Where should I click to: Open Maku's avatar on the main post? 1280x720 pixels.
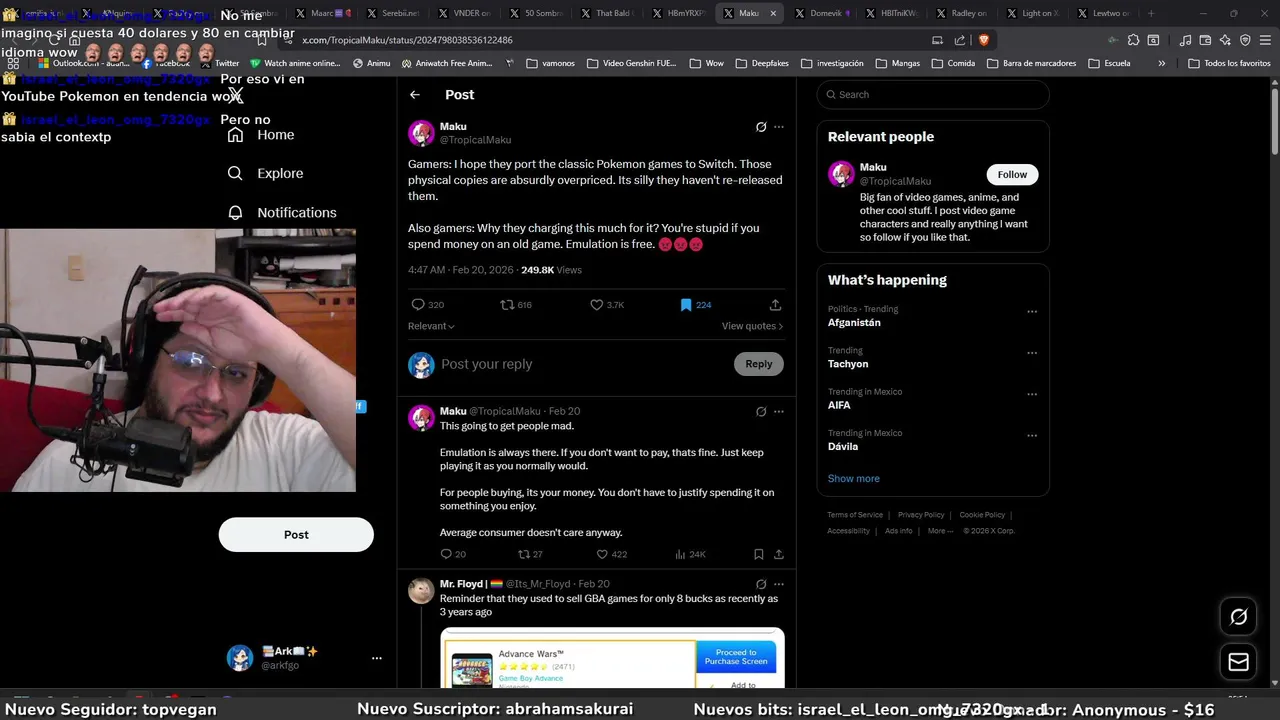(421, 133)
